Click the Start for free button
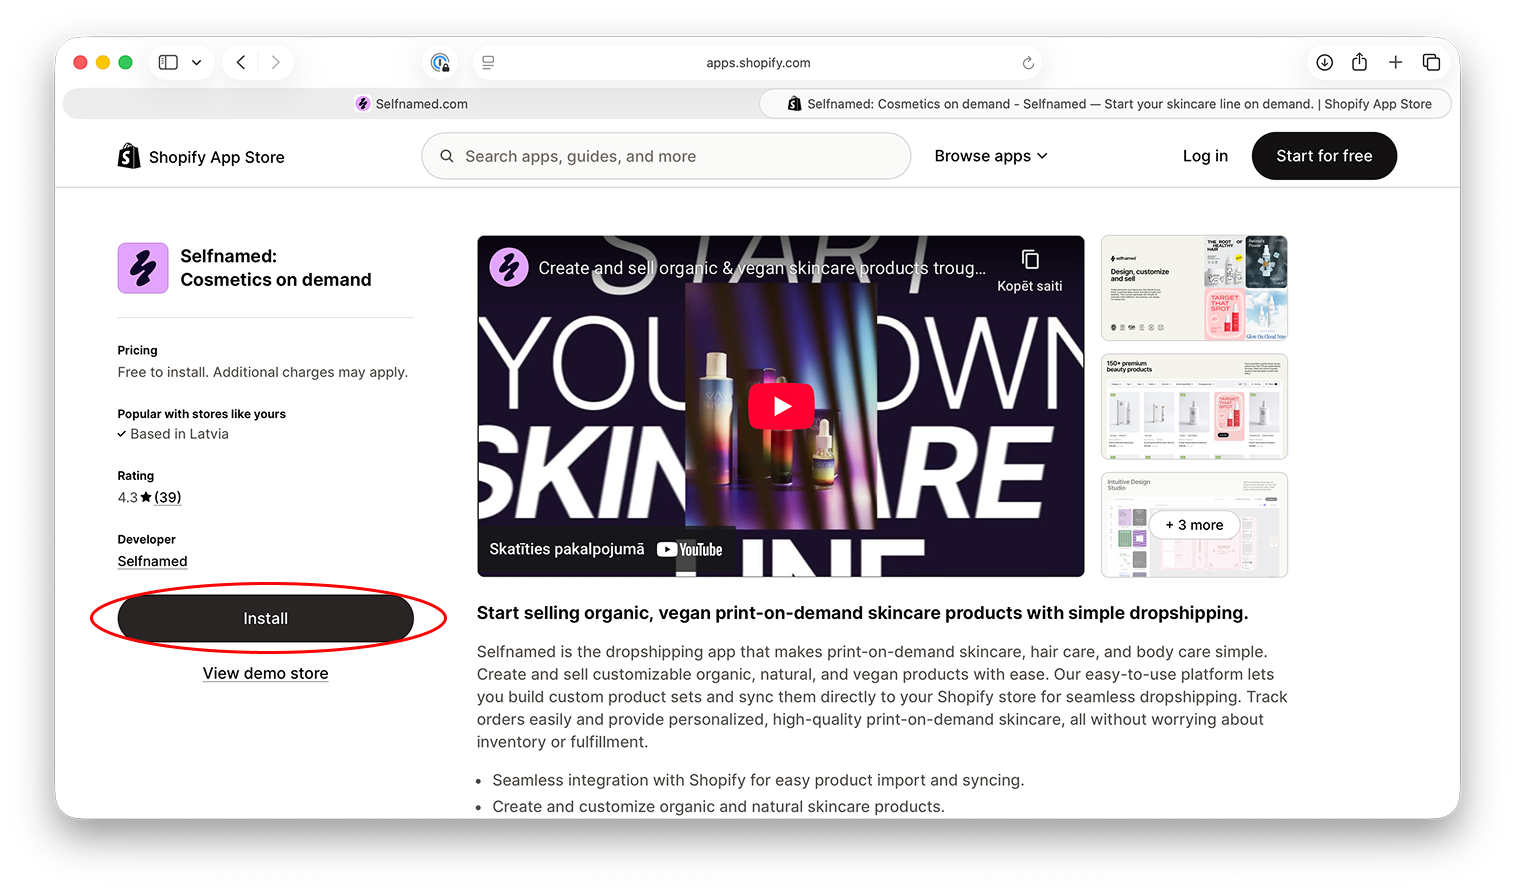1515x891 pixels. click(x=1323, y=156)
